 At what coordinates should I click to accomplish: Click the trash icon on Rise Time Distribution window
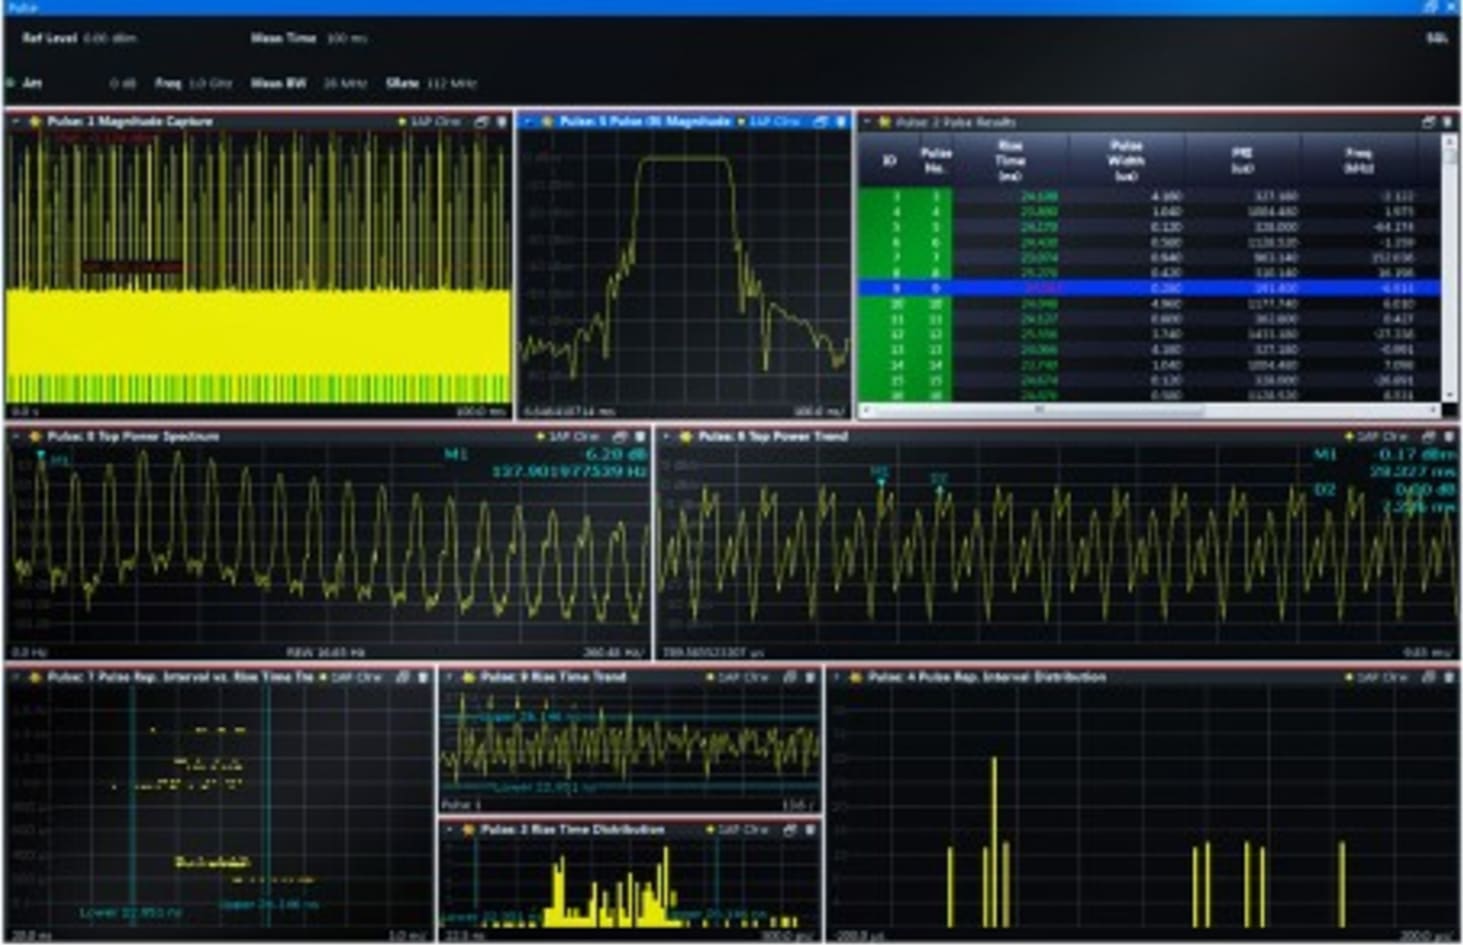click(811, 829)
